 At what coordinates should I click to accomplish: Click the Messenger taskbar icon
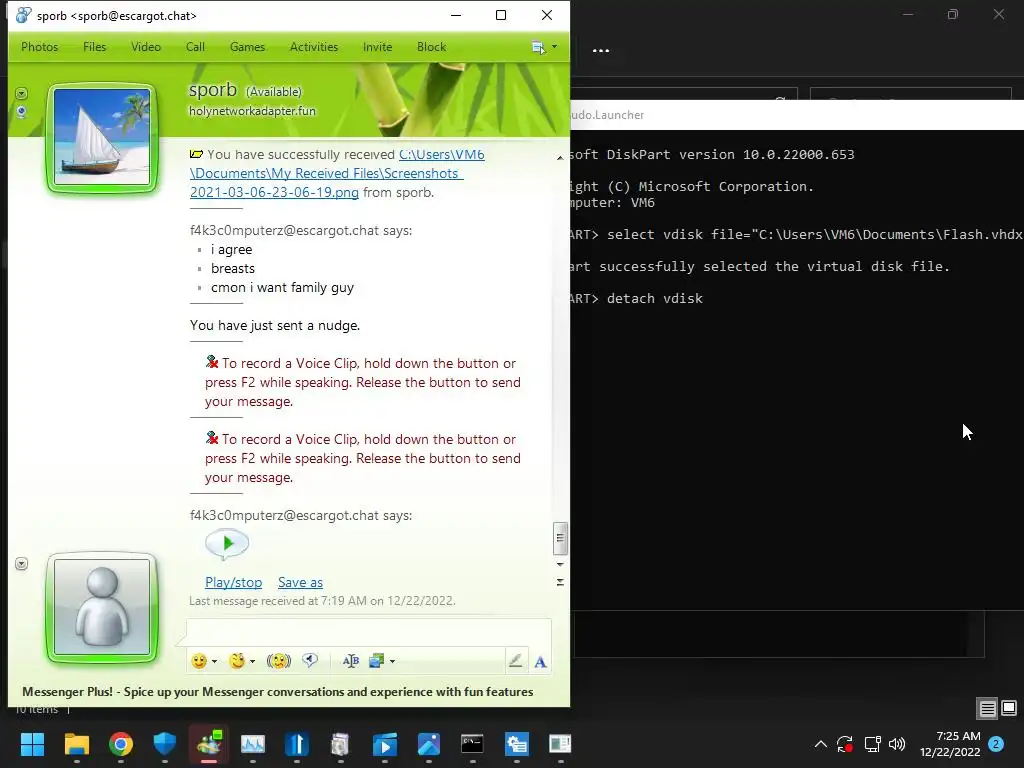pyautogui.click(x=209, y=744)
